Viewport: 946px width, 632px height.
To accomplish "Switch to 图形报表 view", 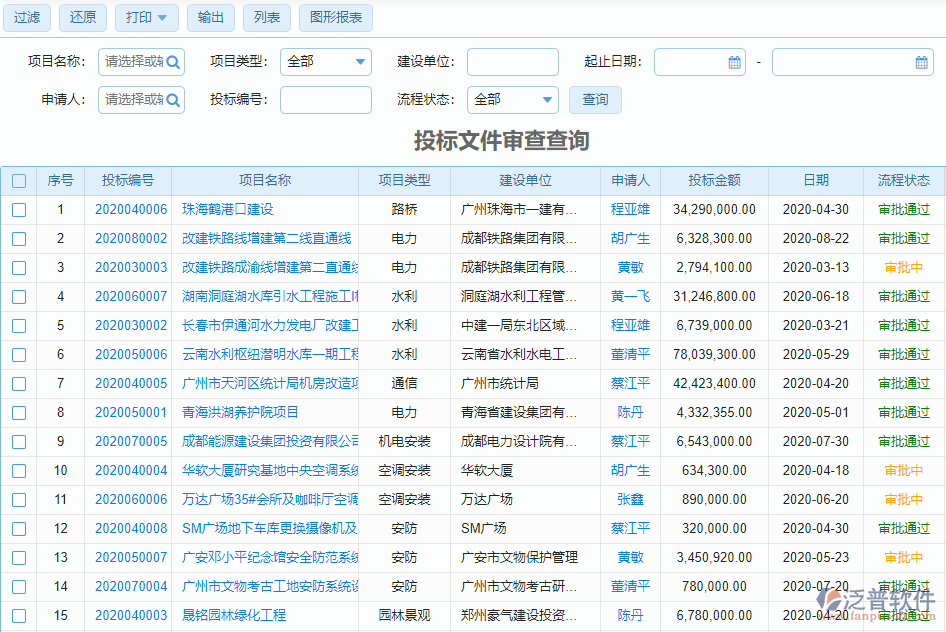I will [335, 17].
